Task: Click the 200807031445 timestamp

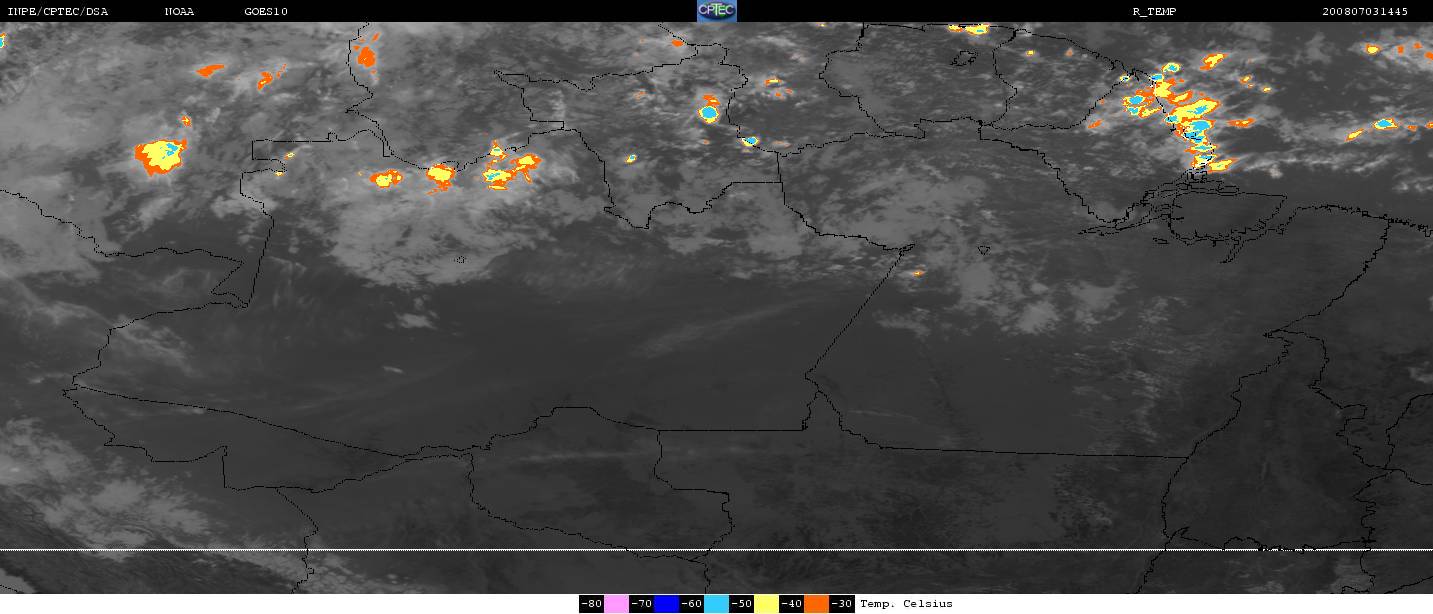Action: [x=1365, y=11]
